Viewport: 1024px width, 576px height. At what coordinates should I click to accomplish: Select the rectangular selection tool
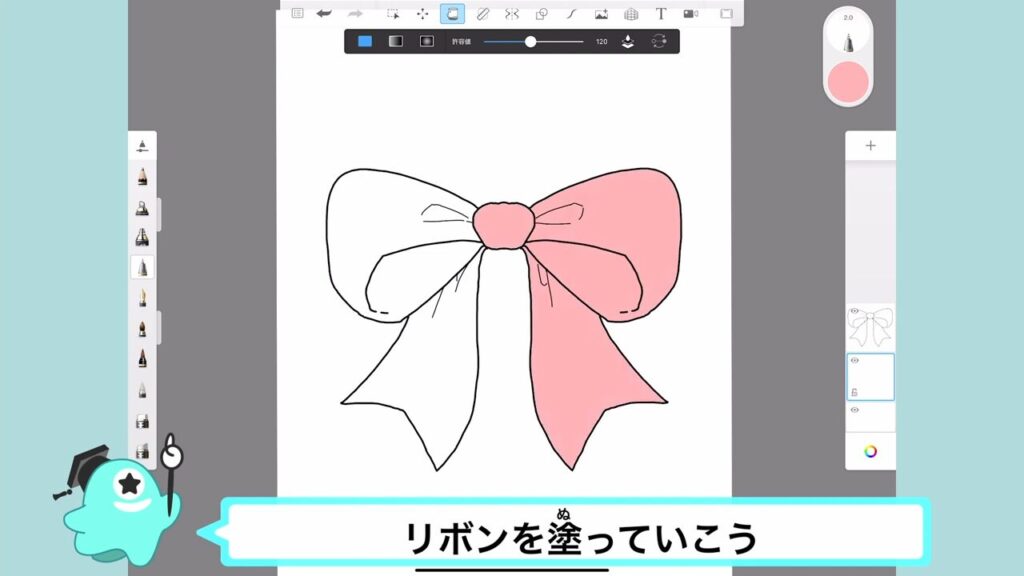click(x=393, y=14)
